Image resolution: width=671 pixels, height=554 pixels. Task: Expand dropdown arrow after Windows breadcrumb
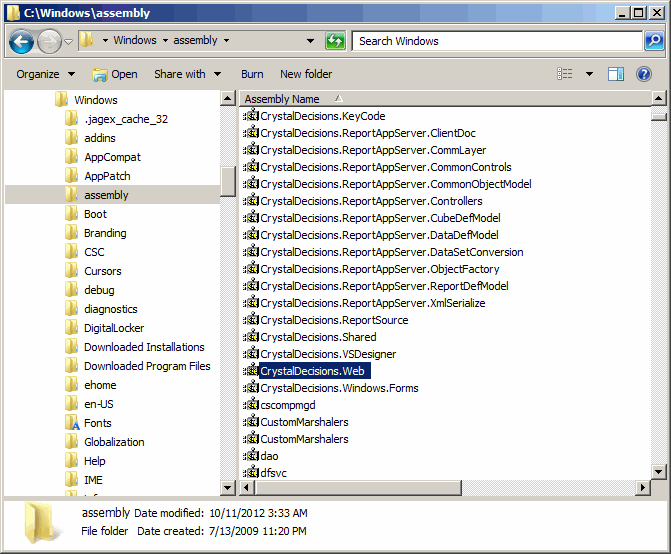click(x=165, y=41)
